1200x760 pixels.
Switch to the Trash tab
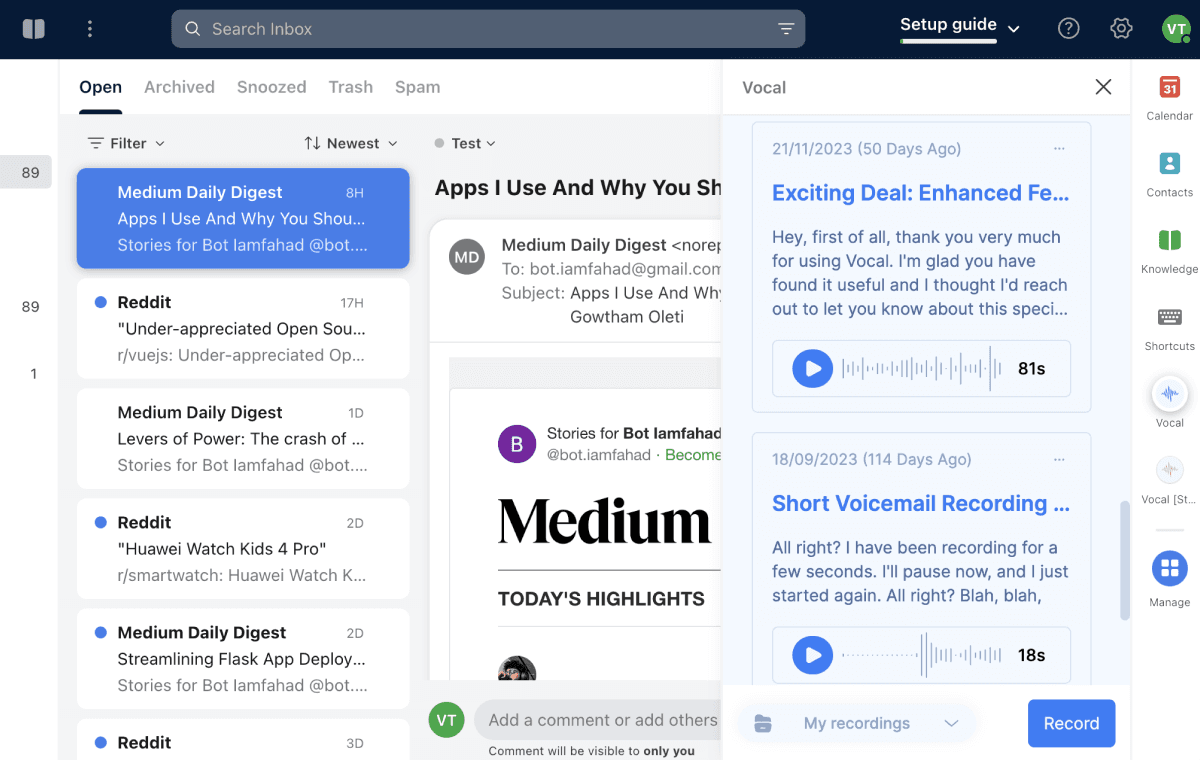[351, 87]
